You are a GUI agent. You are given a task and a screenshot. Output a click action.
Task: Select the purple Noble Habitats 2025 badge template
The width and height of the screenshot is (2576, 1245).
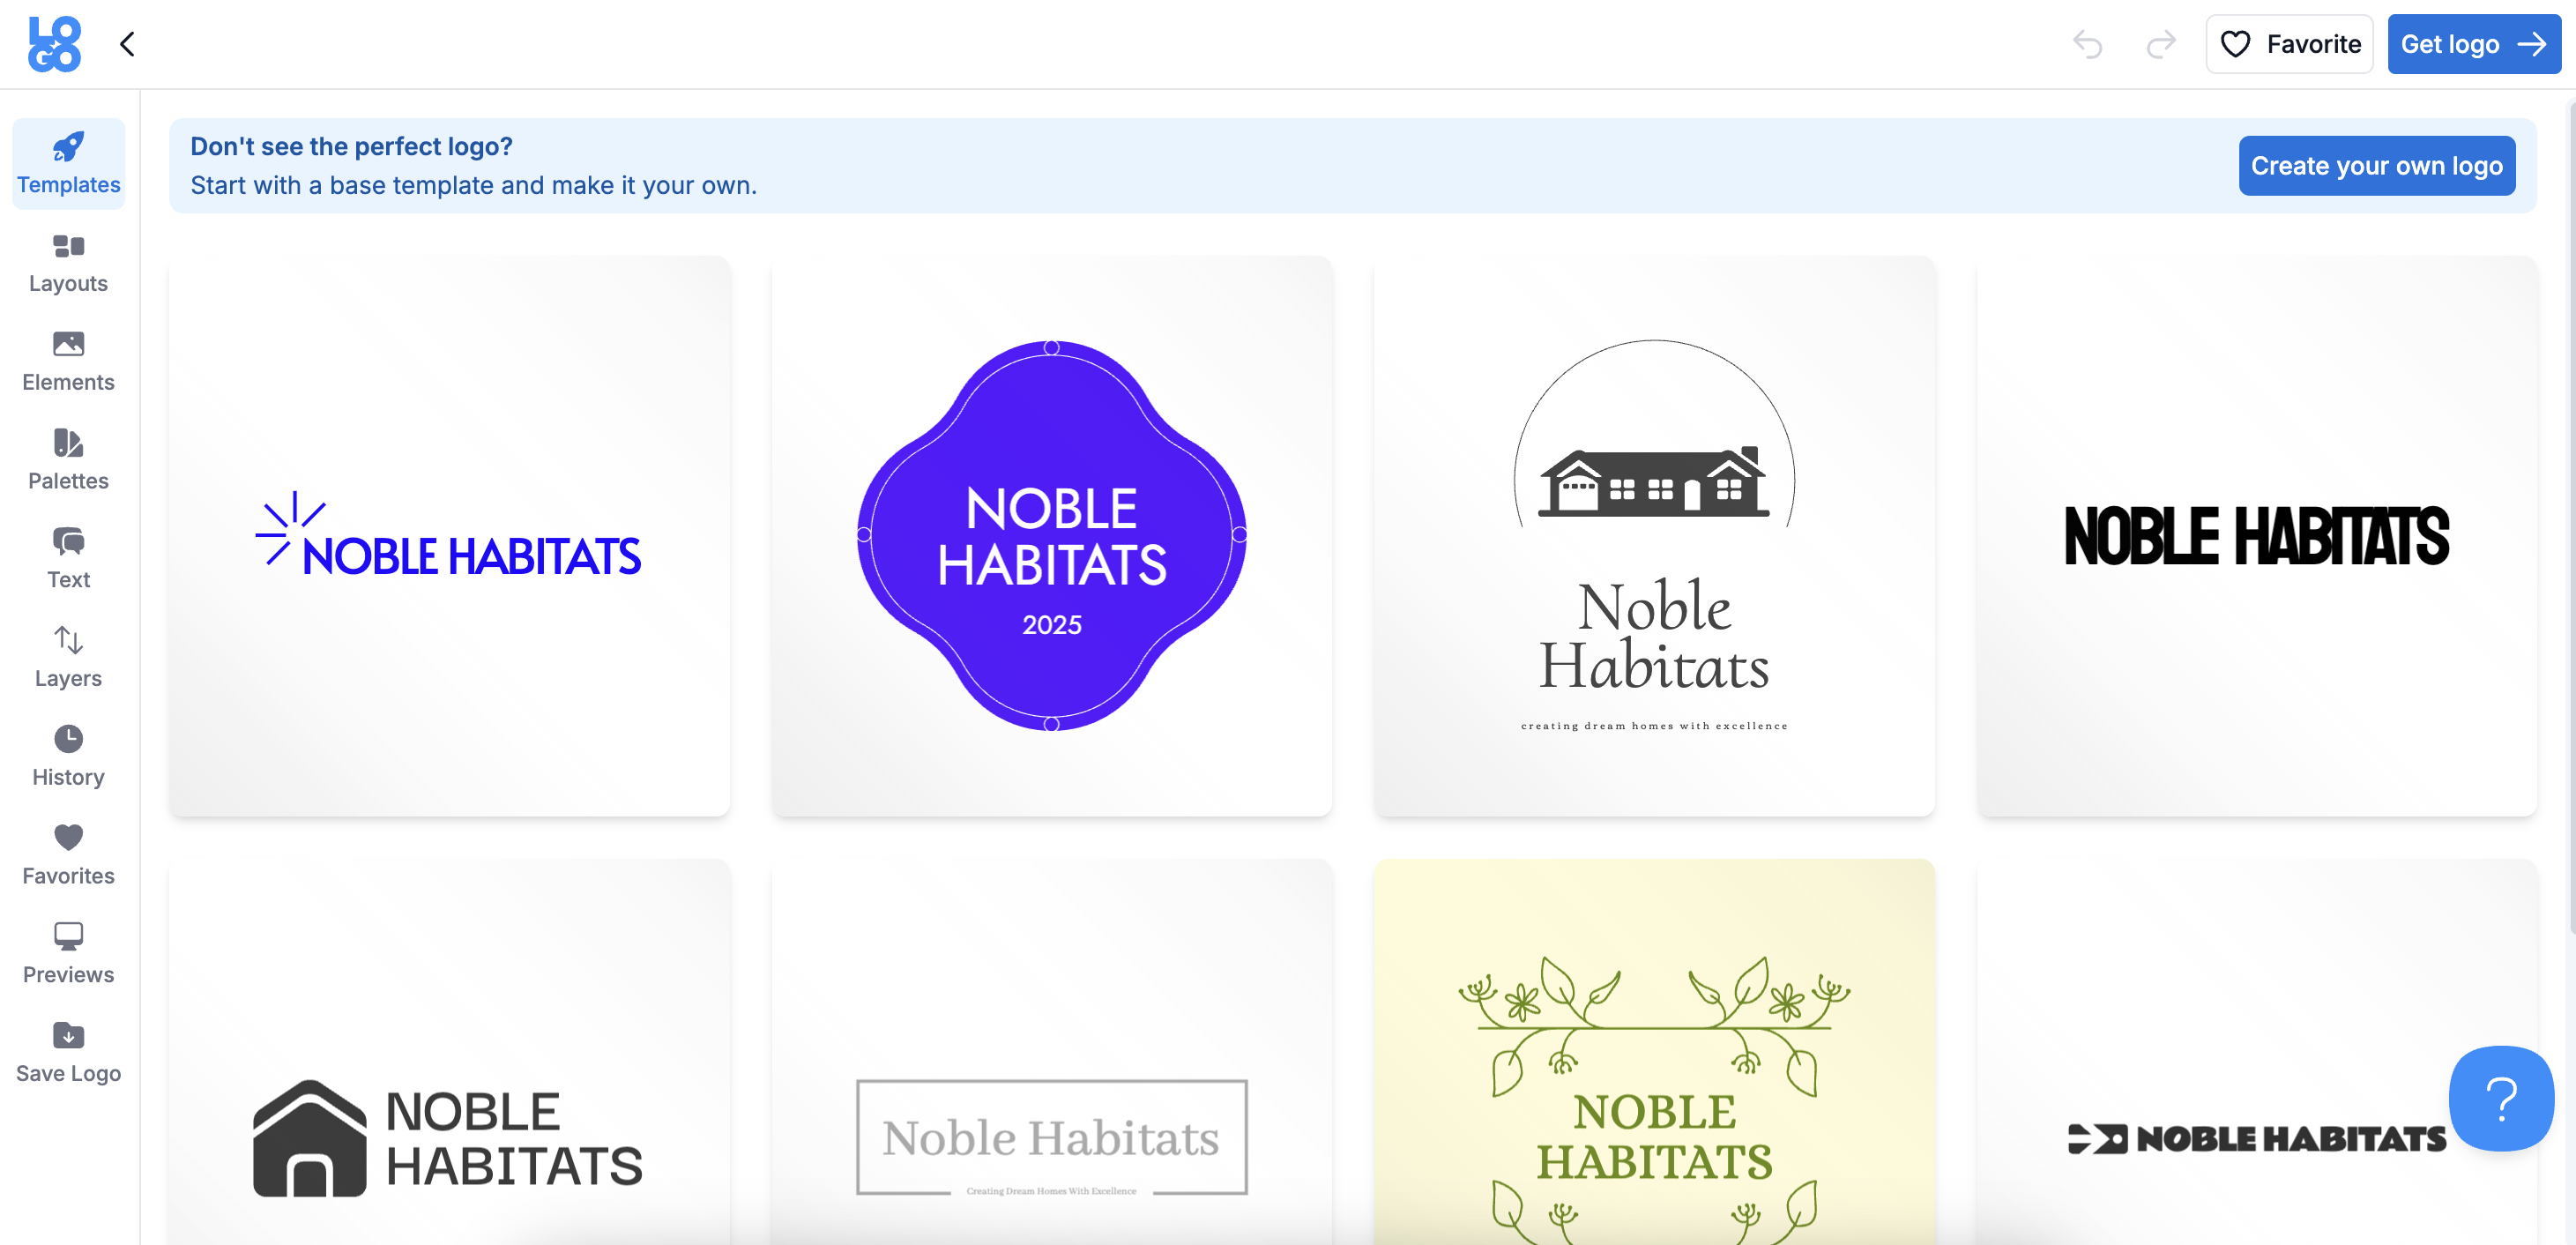pyautogui.click(x=1051, y=536)
